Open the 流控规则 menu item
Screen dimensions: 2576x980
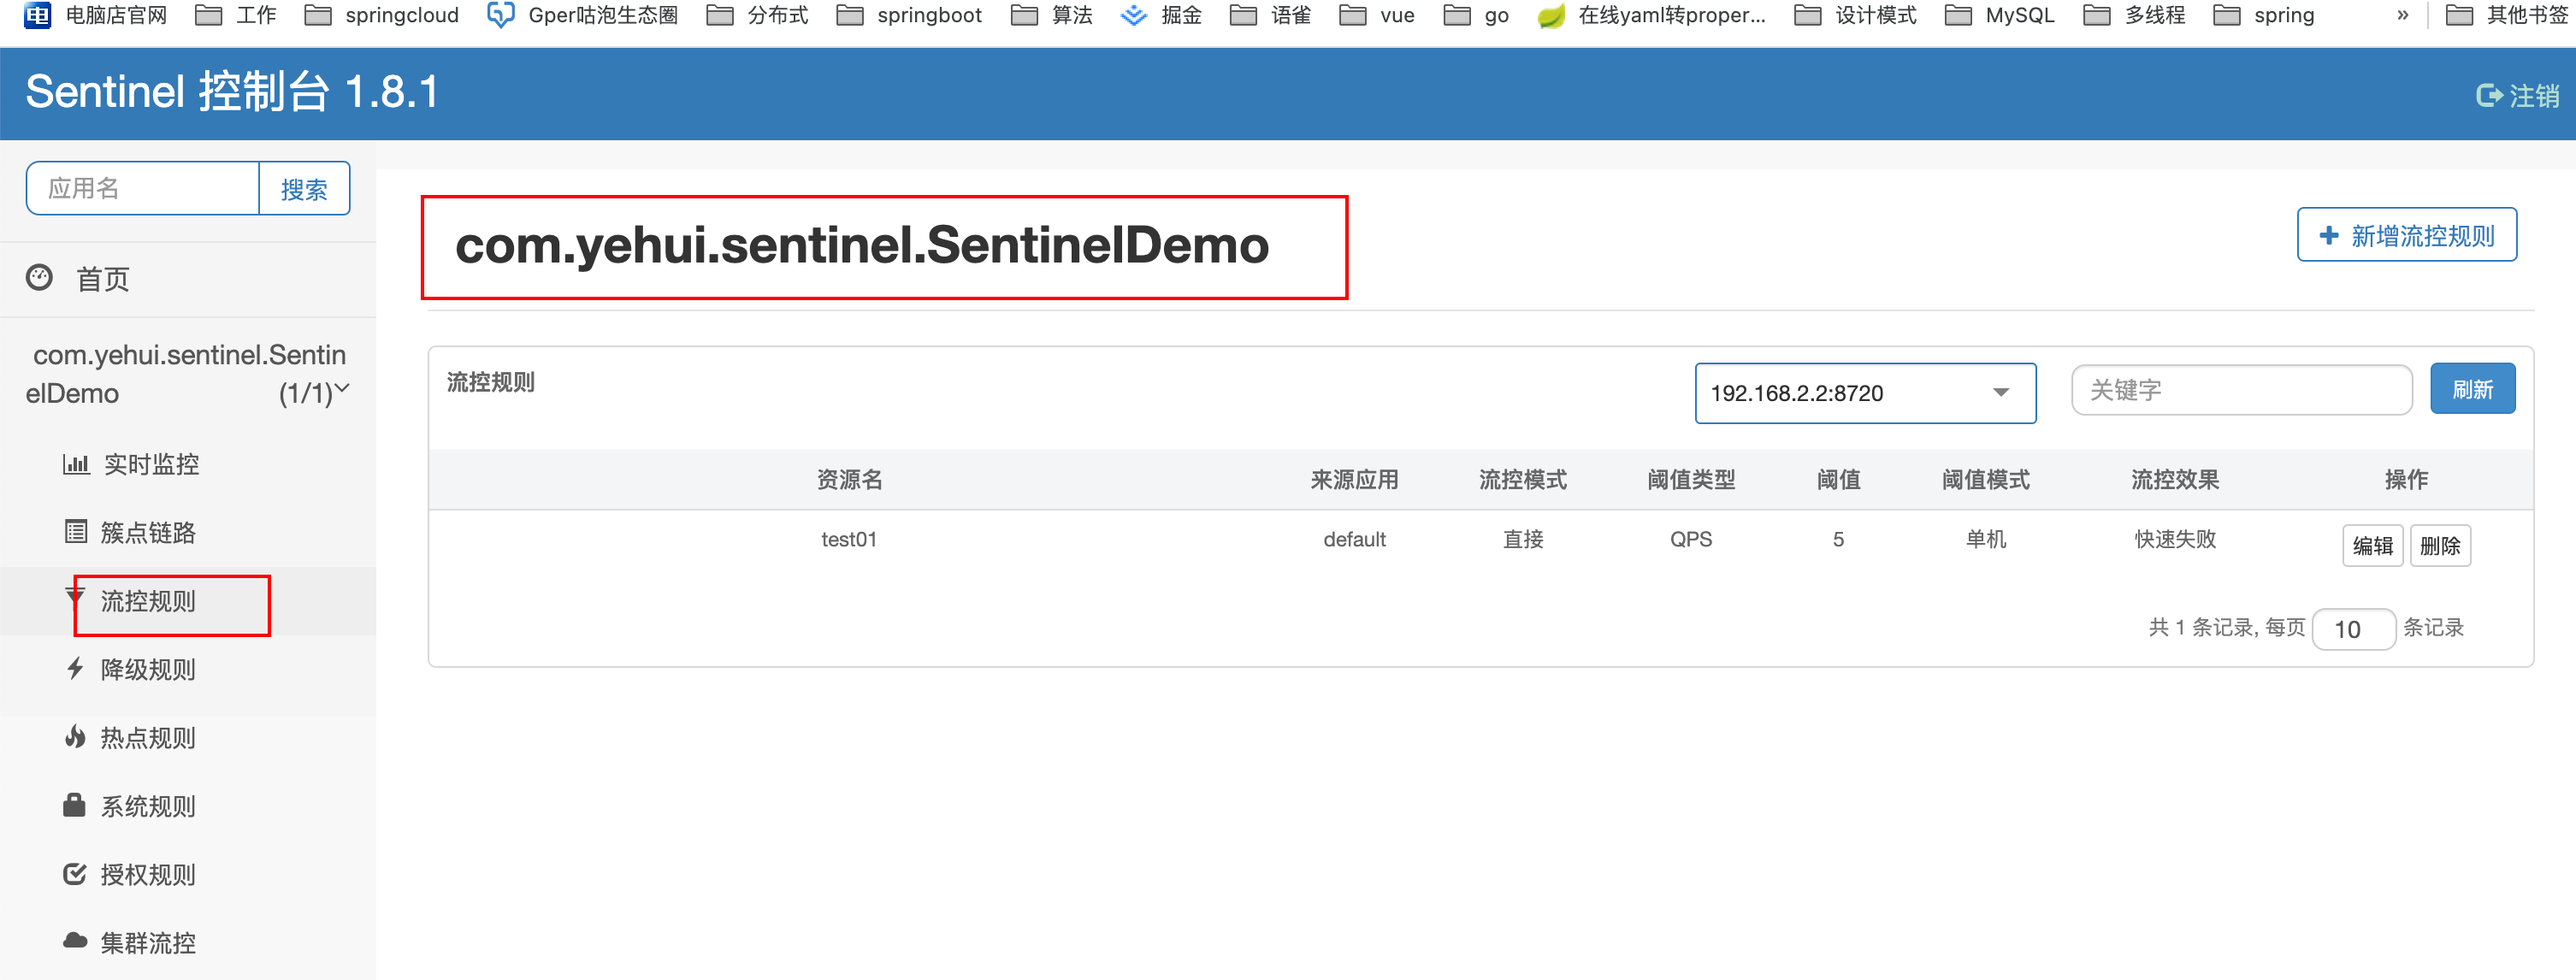coord(148,601)
